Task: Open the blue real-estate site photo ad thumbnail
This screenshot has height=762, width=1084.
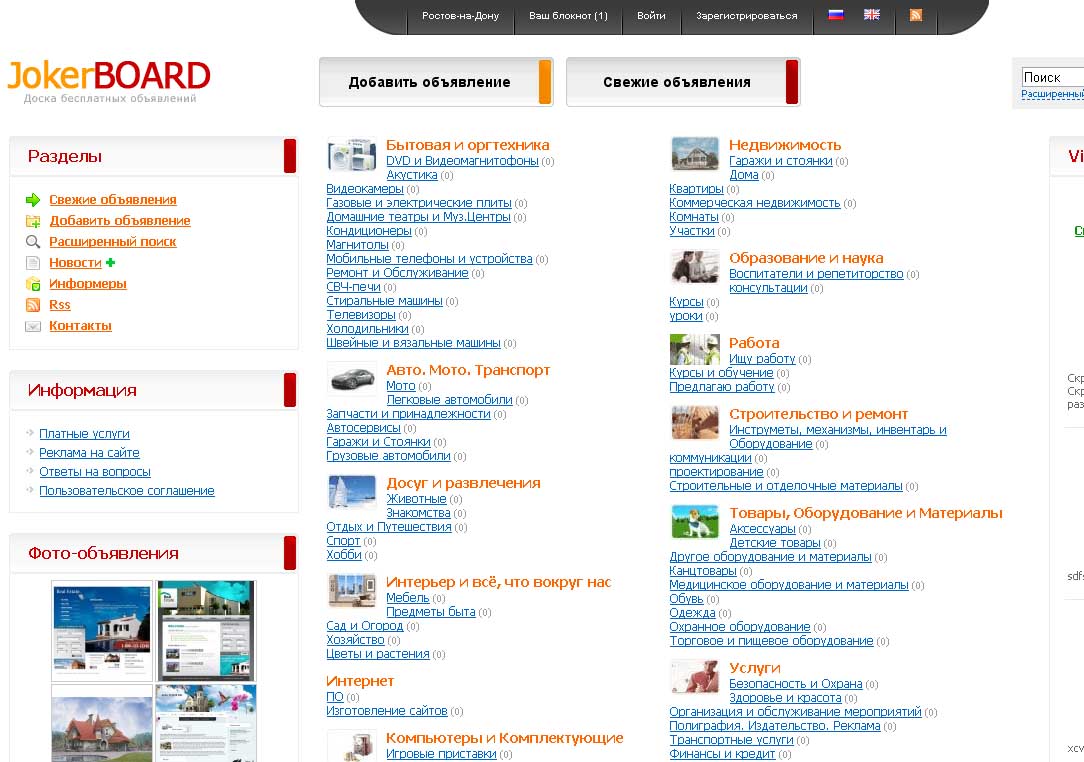Action: (x=102, y=631)
